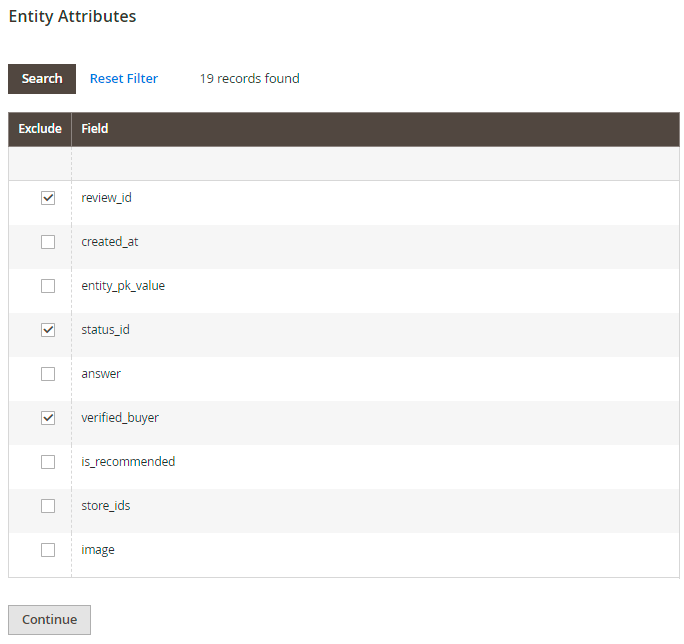Check the is_recommended exclude checkbox
The height and width of the screenshot is (644, 684).
point(48,462)
